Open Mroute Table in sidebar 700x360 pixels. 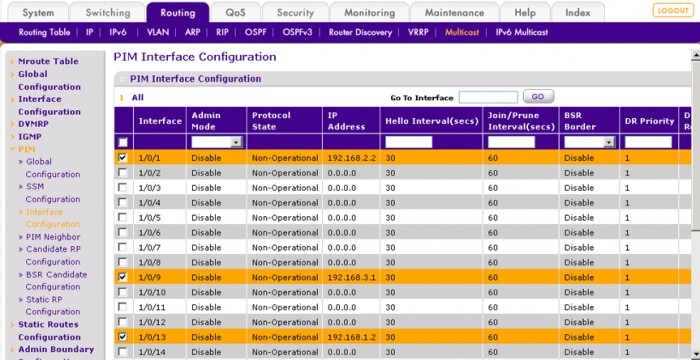click(x=48, y=61)
